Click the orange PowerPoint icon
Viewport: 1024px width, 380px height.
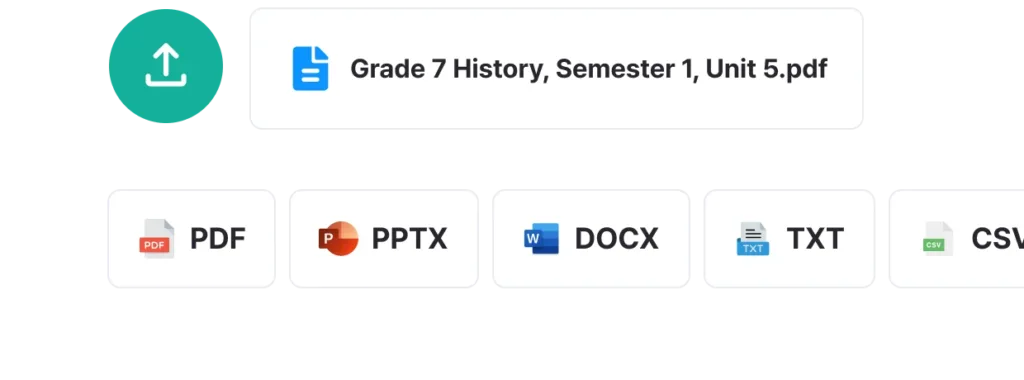(338, 238)
